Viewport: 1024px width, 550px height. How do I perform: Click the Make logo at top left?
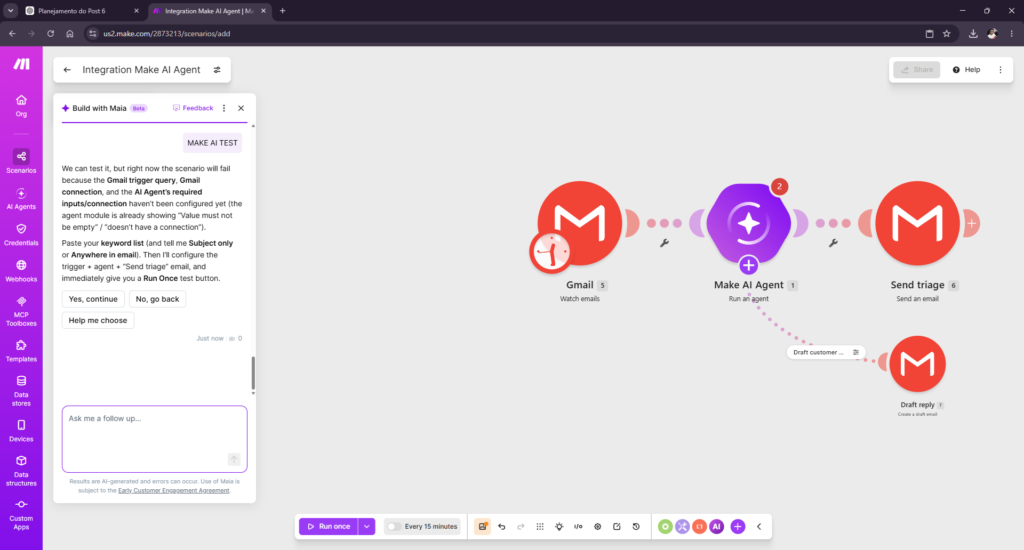pos(22,63)
